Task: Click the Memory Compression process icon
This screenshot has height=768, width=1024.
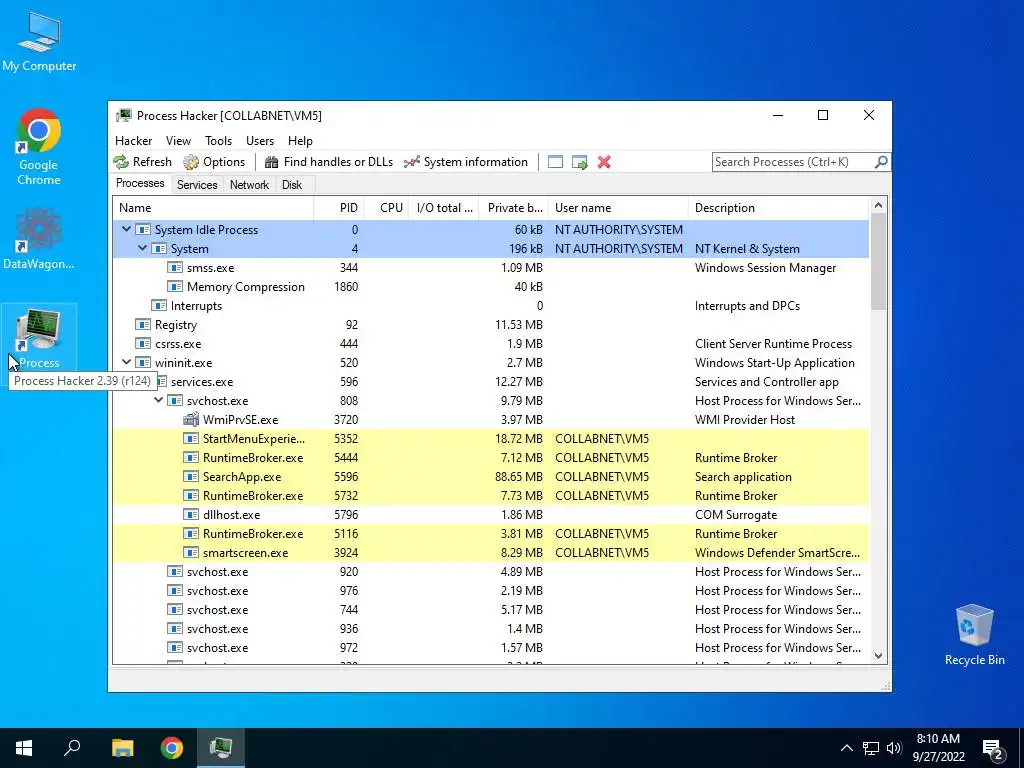Action: click(x=174, y=287)
